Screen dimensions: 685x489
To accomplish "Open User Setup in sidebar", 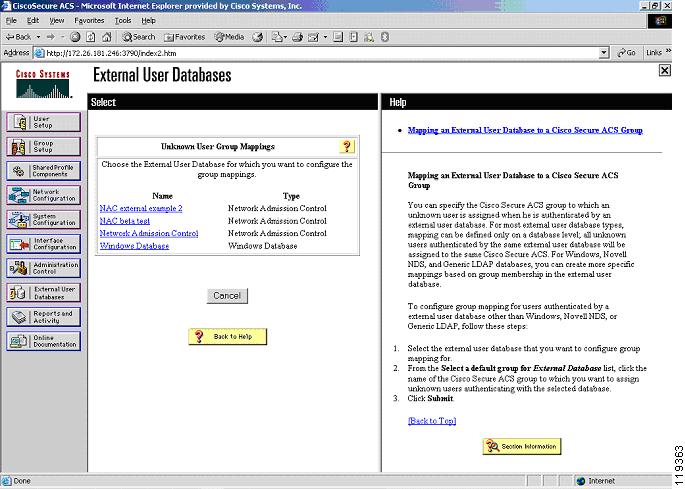I will pos(43,122).
